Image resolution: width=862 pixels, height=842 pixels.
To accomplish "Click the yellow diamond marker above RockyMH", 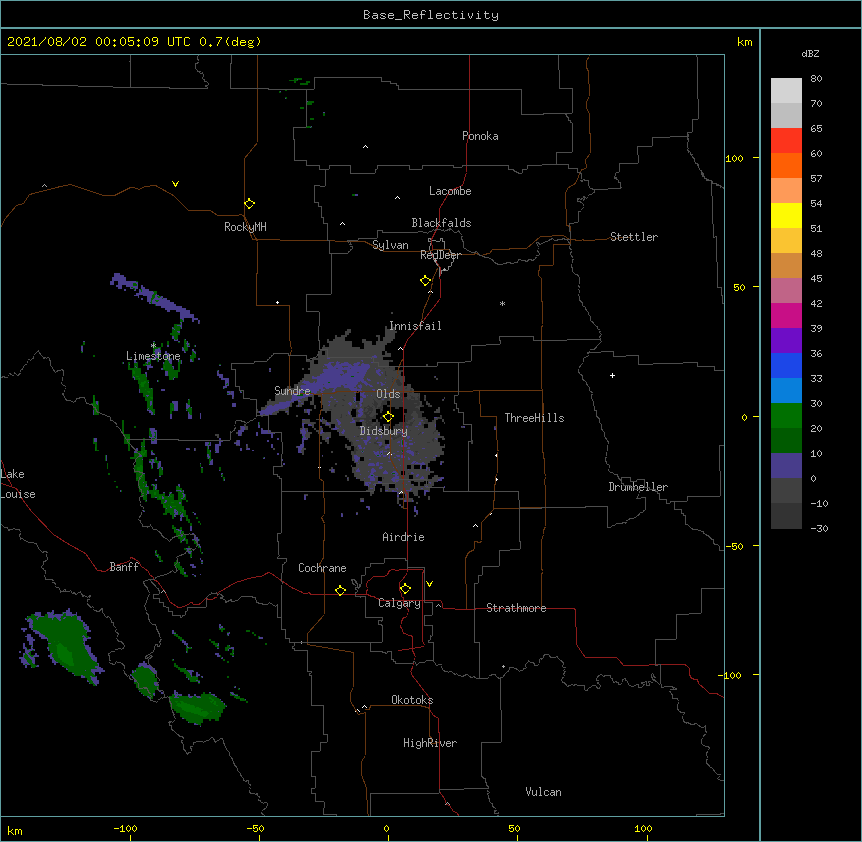I will (250, 204).
